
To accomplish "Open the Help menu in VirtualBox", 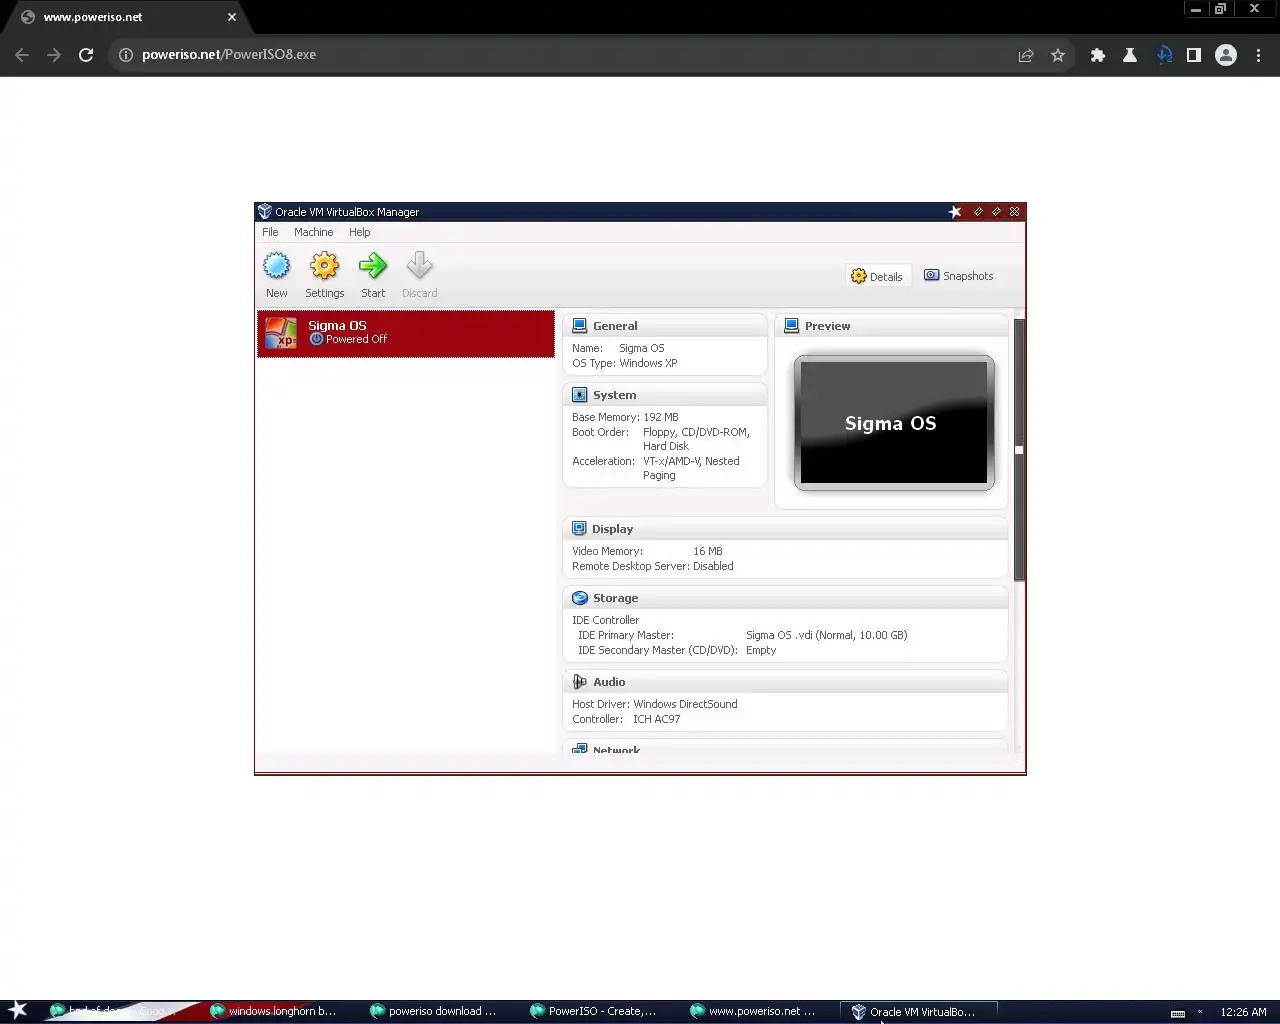I will 359,232.
